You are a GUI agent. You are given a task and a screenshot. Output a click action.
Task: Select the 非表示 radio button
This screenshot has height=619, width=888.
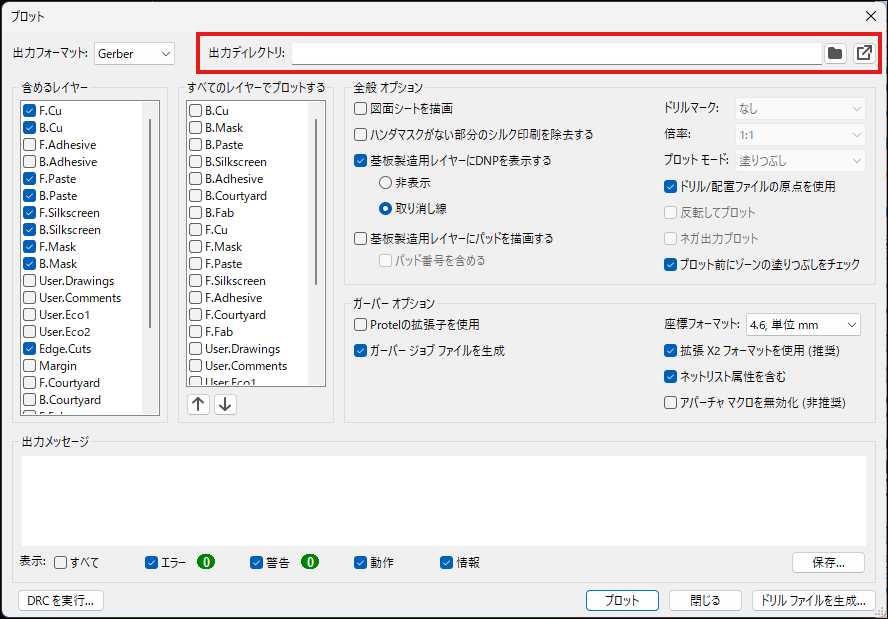385,183
